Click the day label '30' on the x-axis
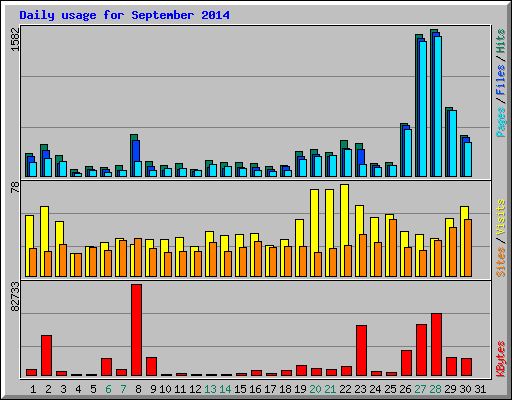The width and height of the screenshot is (512, 400). pos(465,389)
